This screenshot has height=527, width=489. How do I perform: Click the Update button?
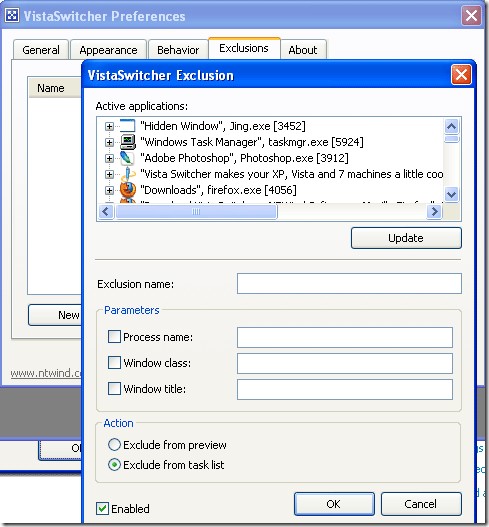pyautogui.click(x=406, y=238)
